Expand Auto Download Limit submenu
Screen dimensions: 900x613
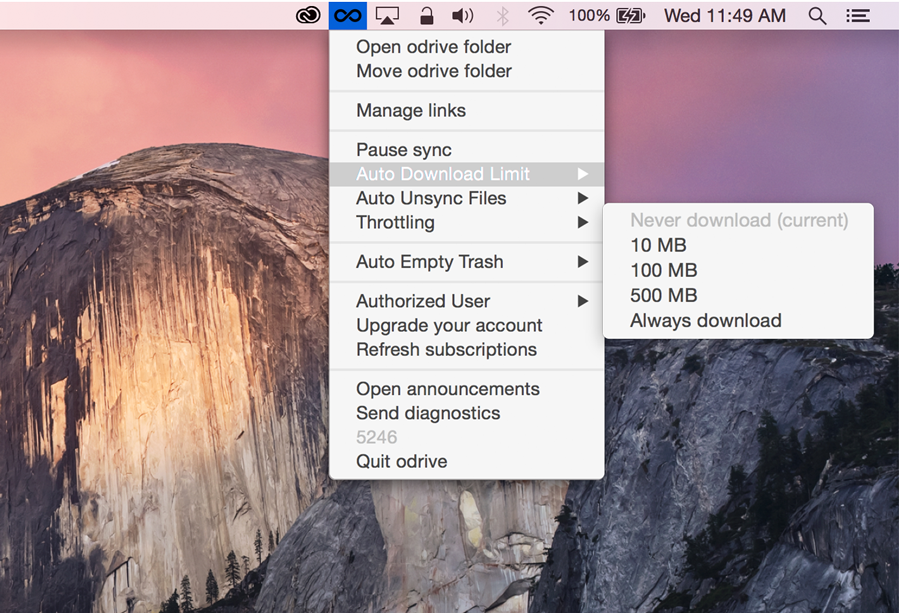pyautogui.click(x=467, y=174)
